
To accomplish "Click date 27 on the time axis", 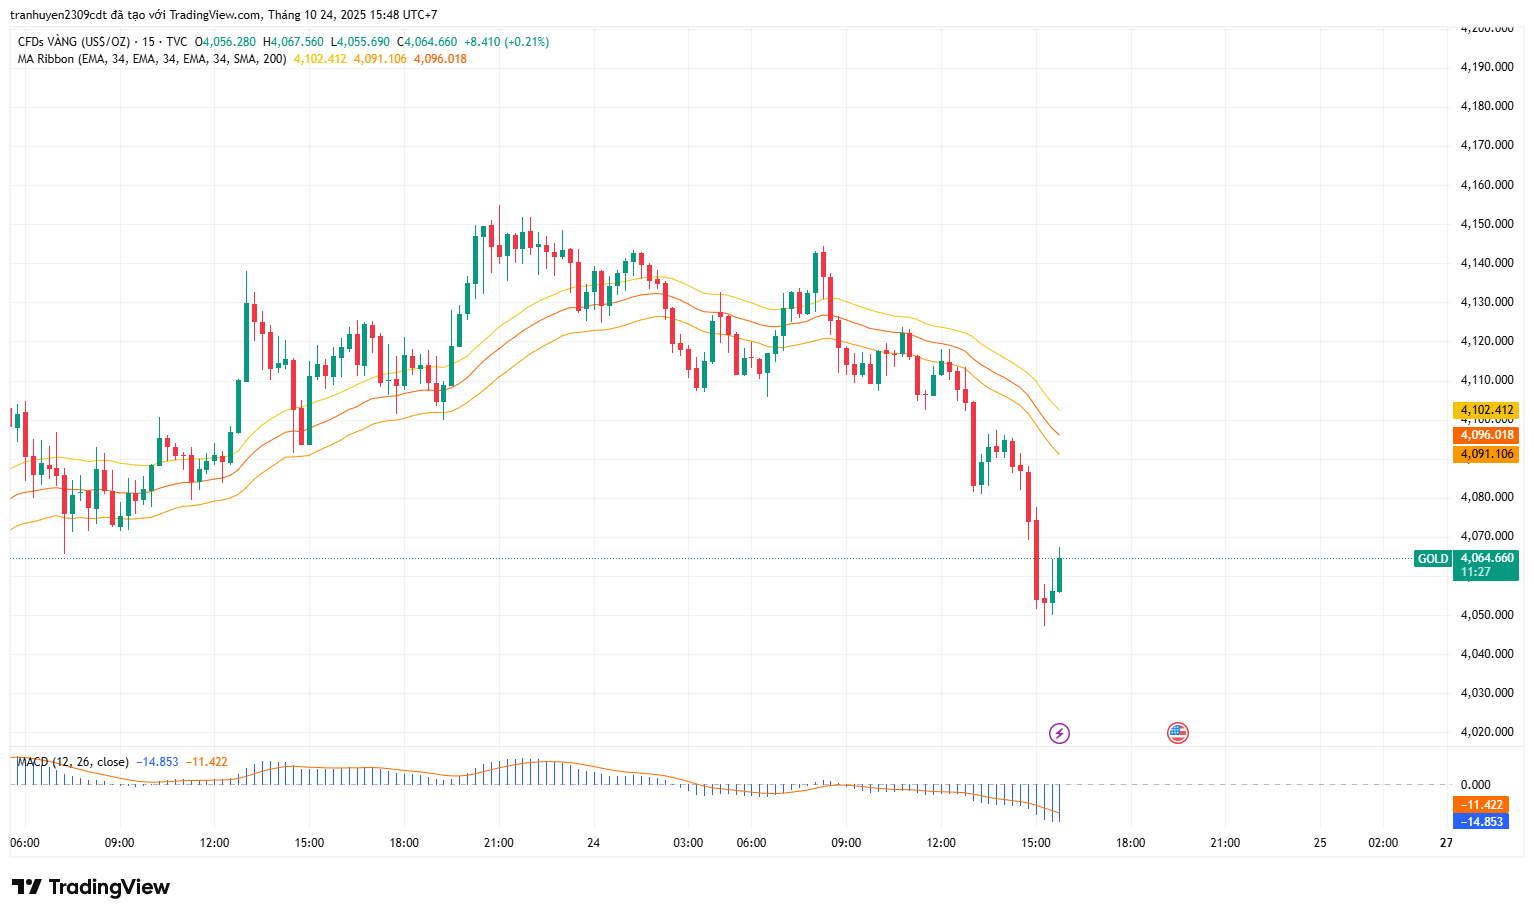I will pyautogui.click(x=1446, y=843).
